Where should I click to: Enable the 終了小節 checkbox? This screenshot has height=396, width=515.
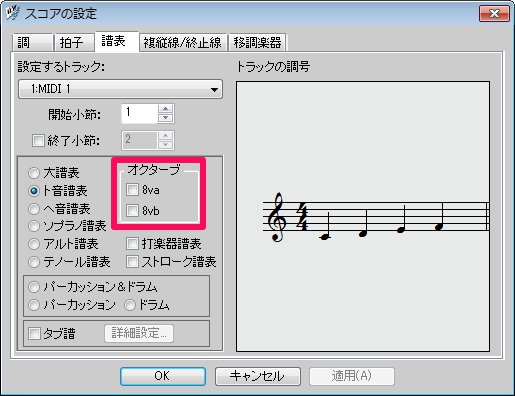[38, 140]
